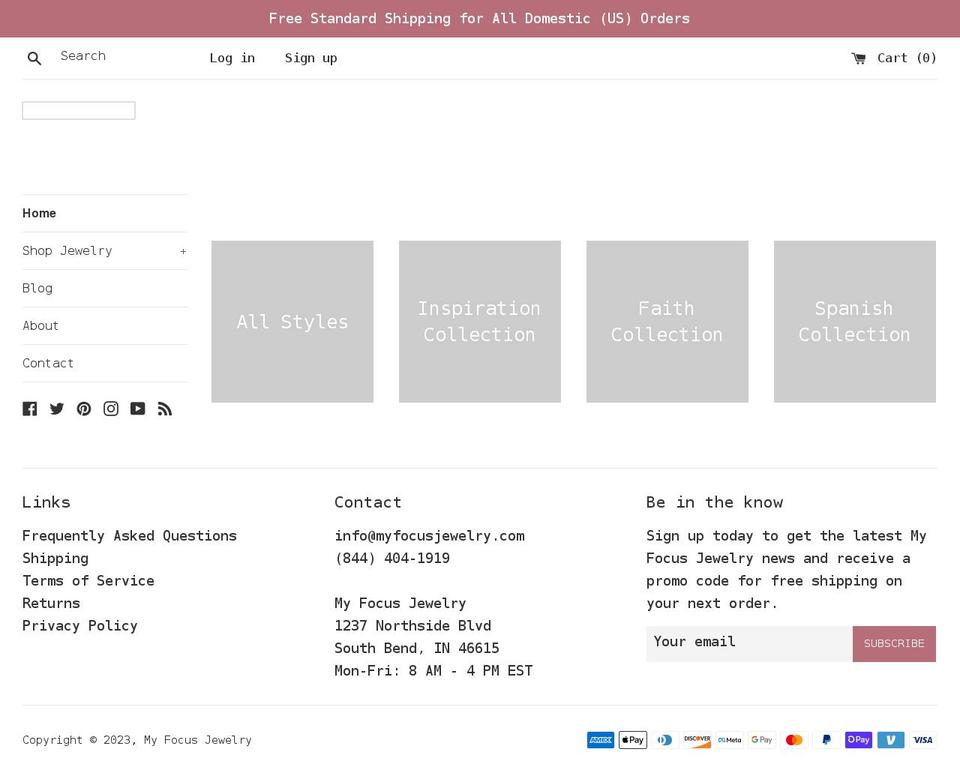The height and width of the screenshot is (773, 960).
Task: Open About in the sidebar menu
Action: point(40,326)
